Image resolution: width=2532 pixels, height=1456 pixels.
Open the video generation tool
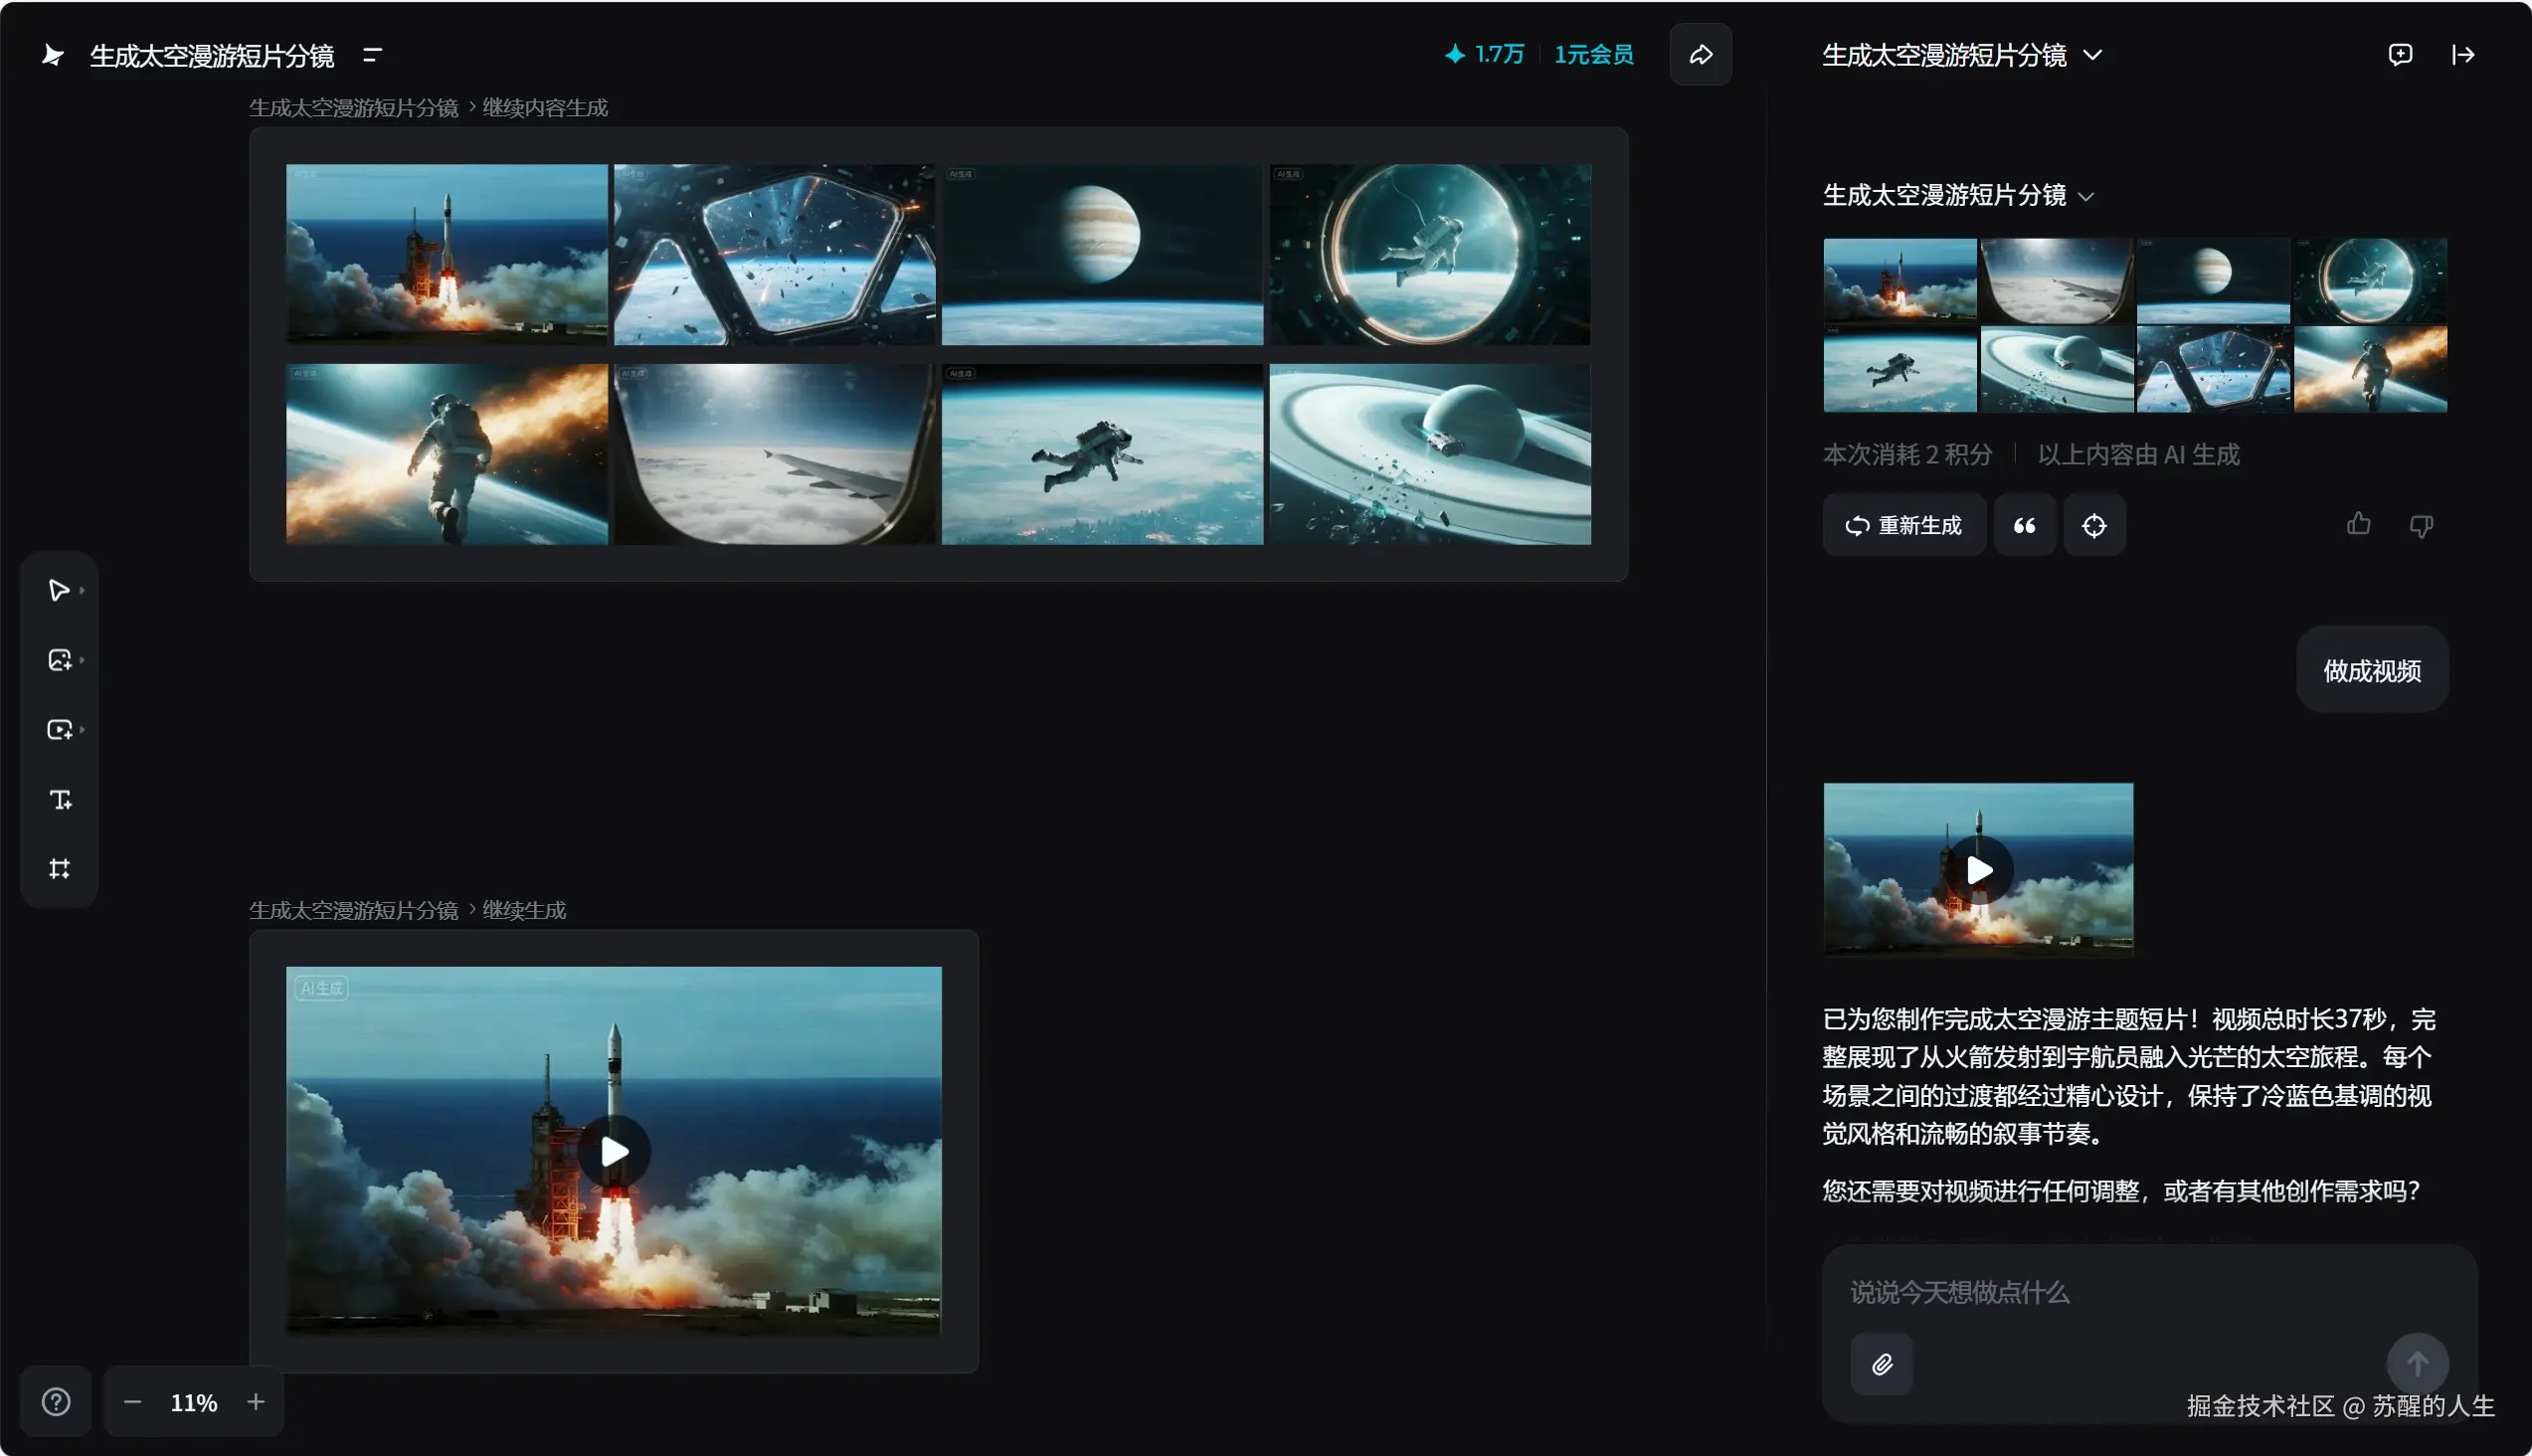coord(59,730)
